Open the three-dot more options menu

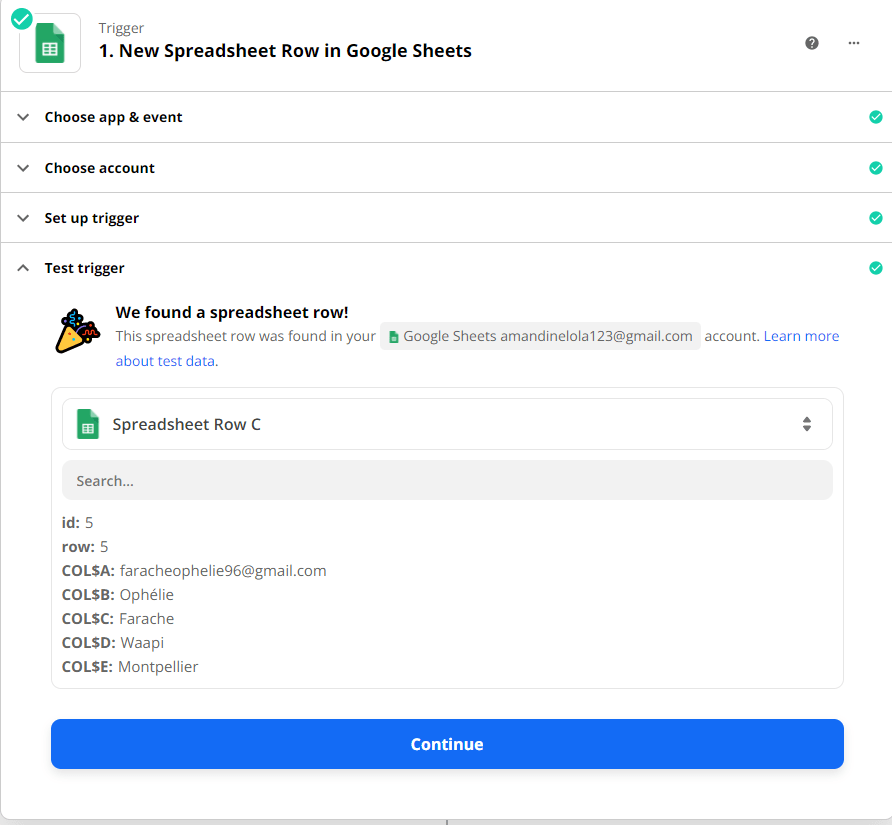tap(853, 43)
